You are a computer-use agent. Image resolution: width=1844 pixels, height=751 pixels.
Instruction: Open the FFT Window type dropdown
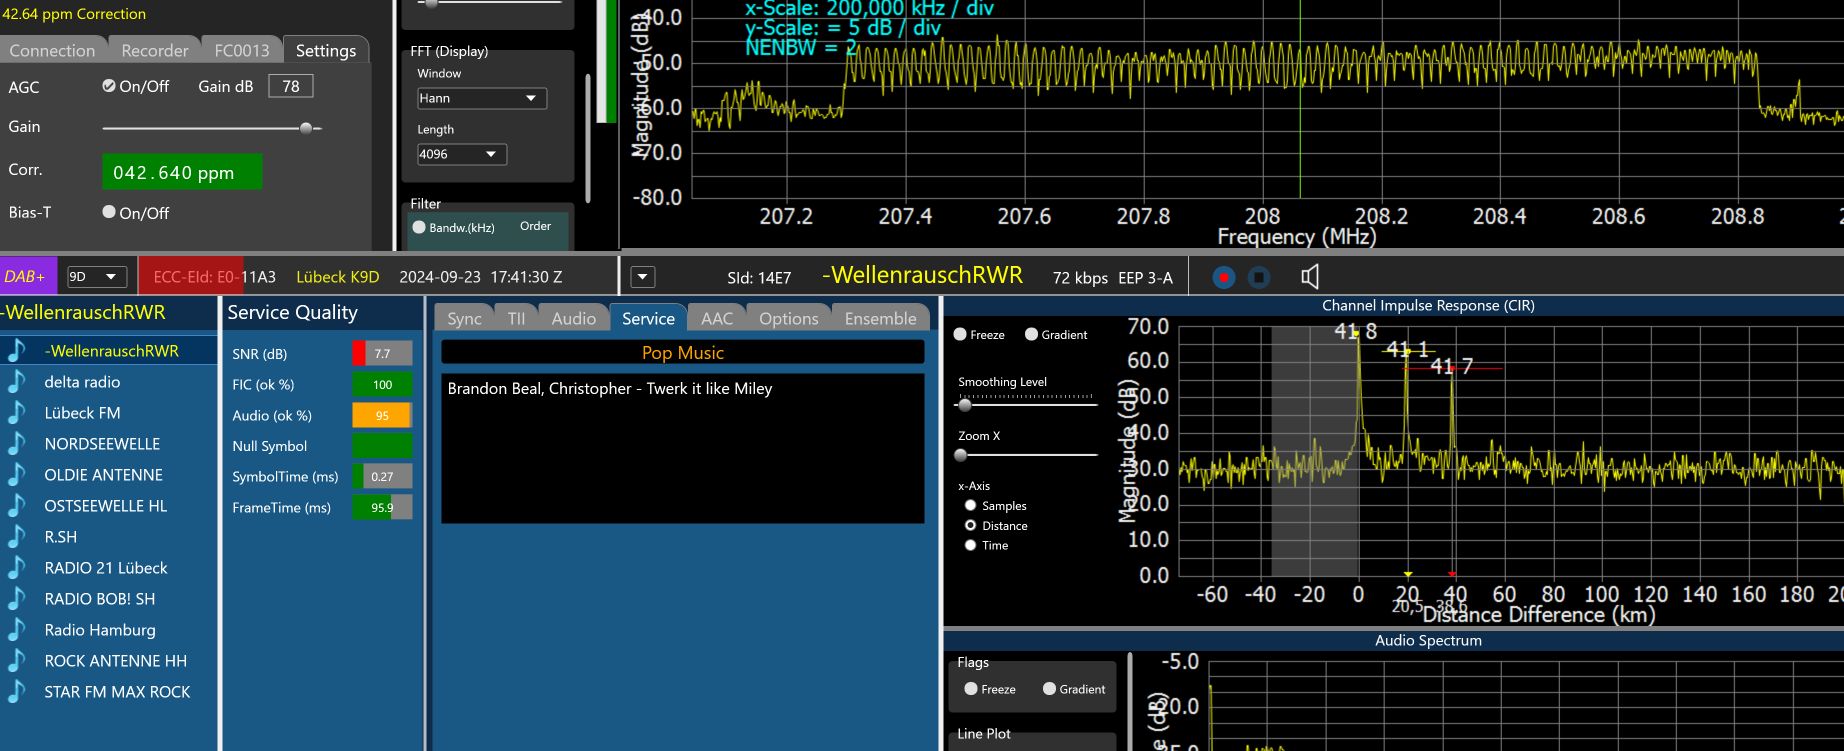pos(481,98)
